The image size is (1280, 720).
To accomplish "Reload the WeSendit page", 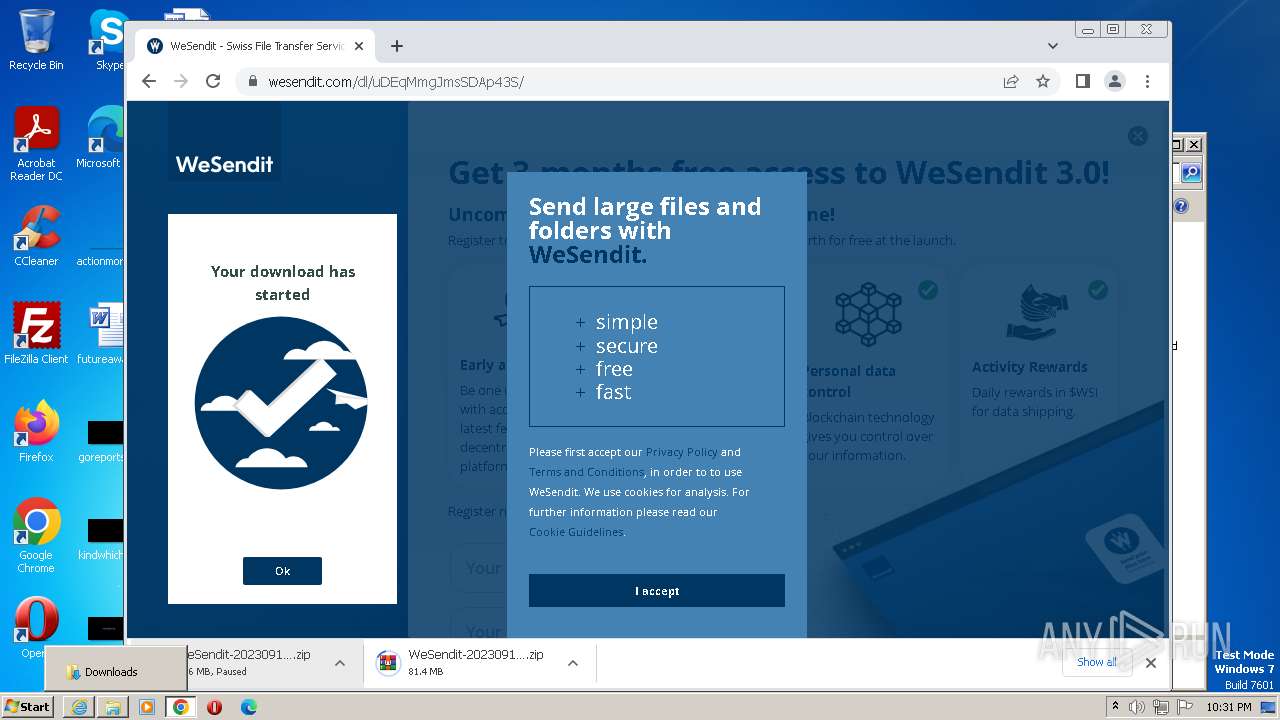I will (x=213, y=82).
